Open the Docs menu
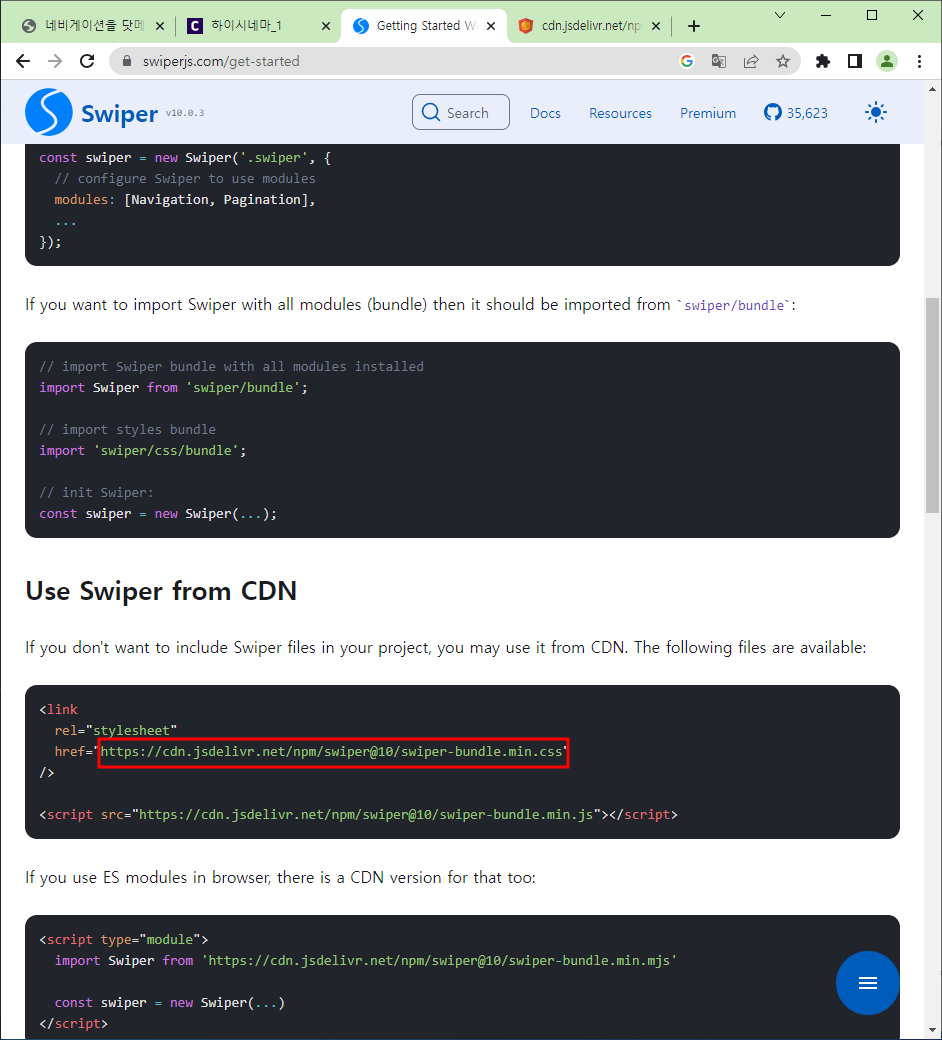The height and width of the screenshot is (1040, 942). (x=545, y=113)
